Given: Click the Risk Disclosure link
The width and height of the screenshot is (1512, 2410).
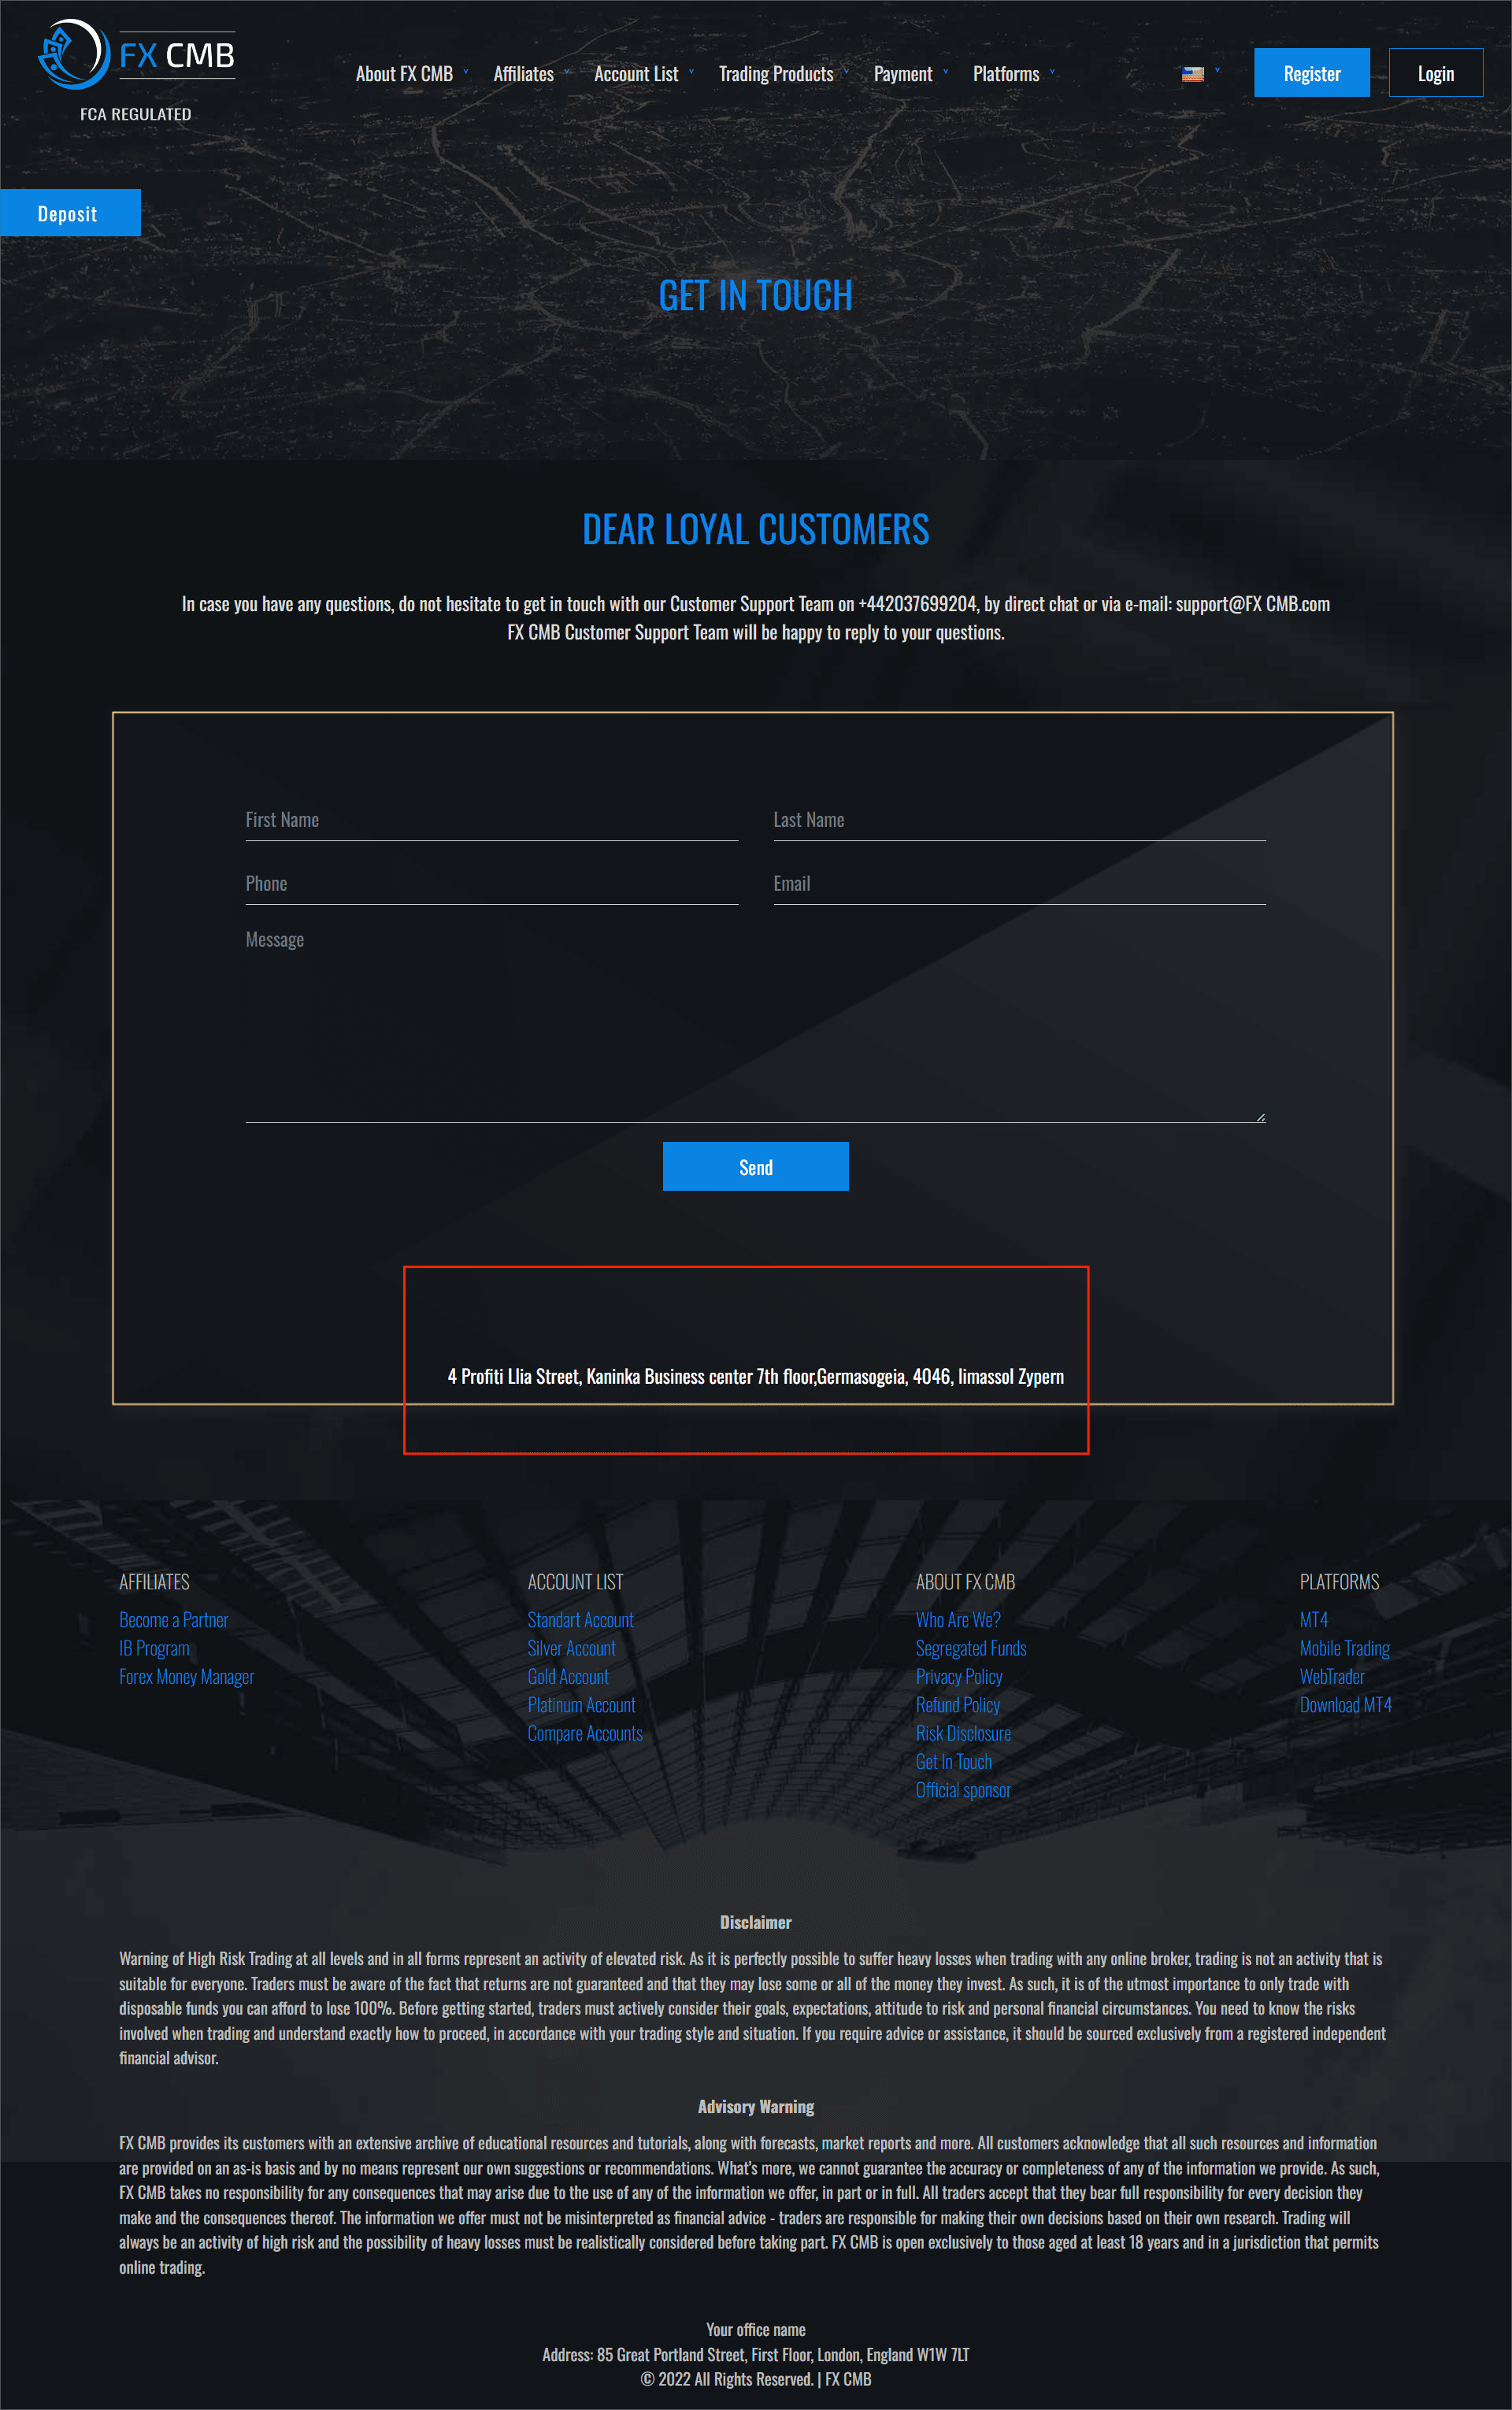Looking at the screenshot, I should tap(962, 1733).
